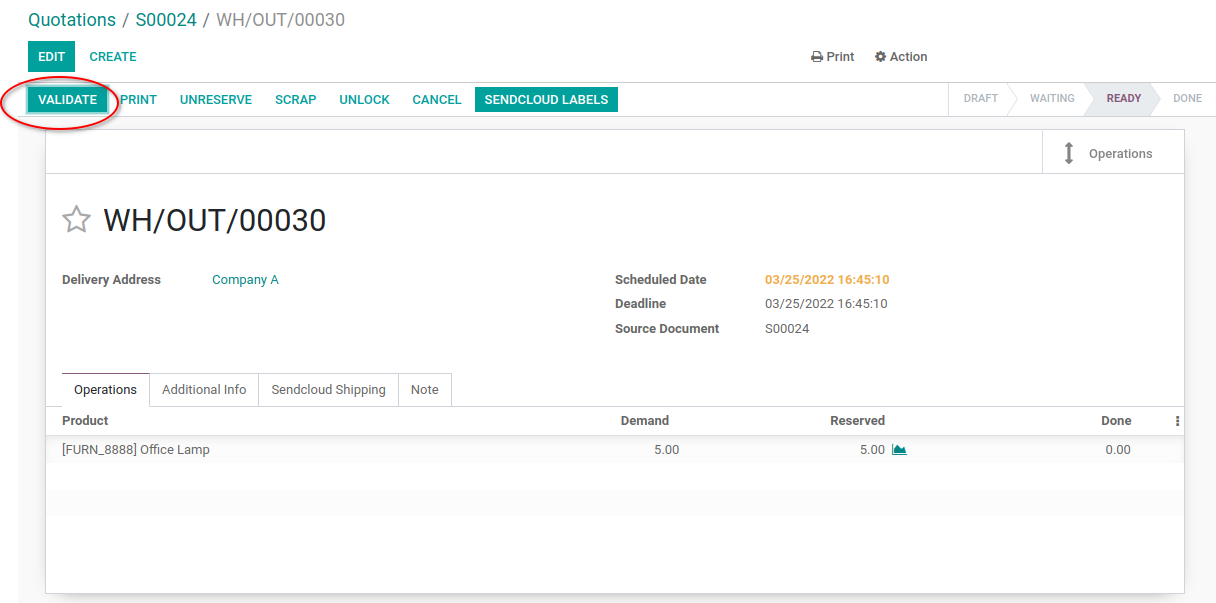Unlock the delivery order
1216x603 pixels.
(x=364, y=100)
